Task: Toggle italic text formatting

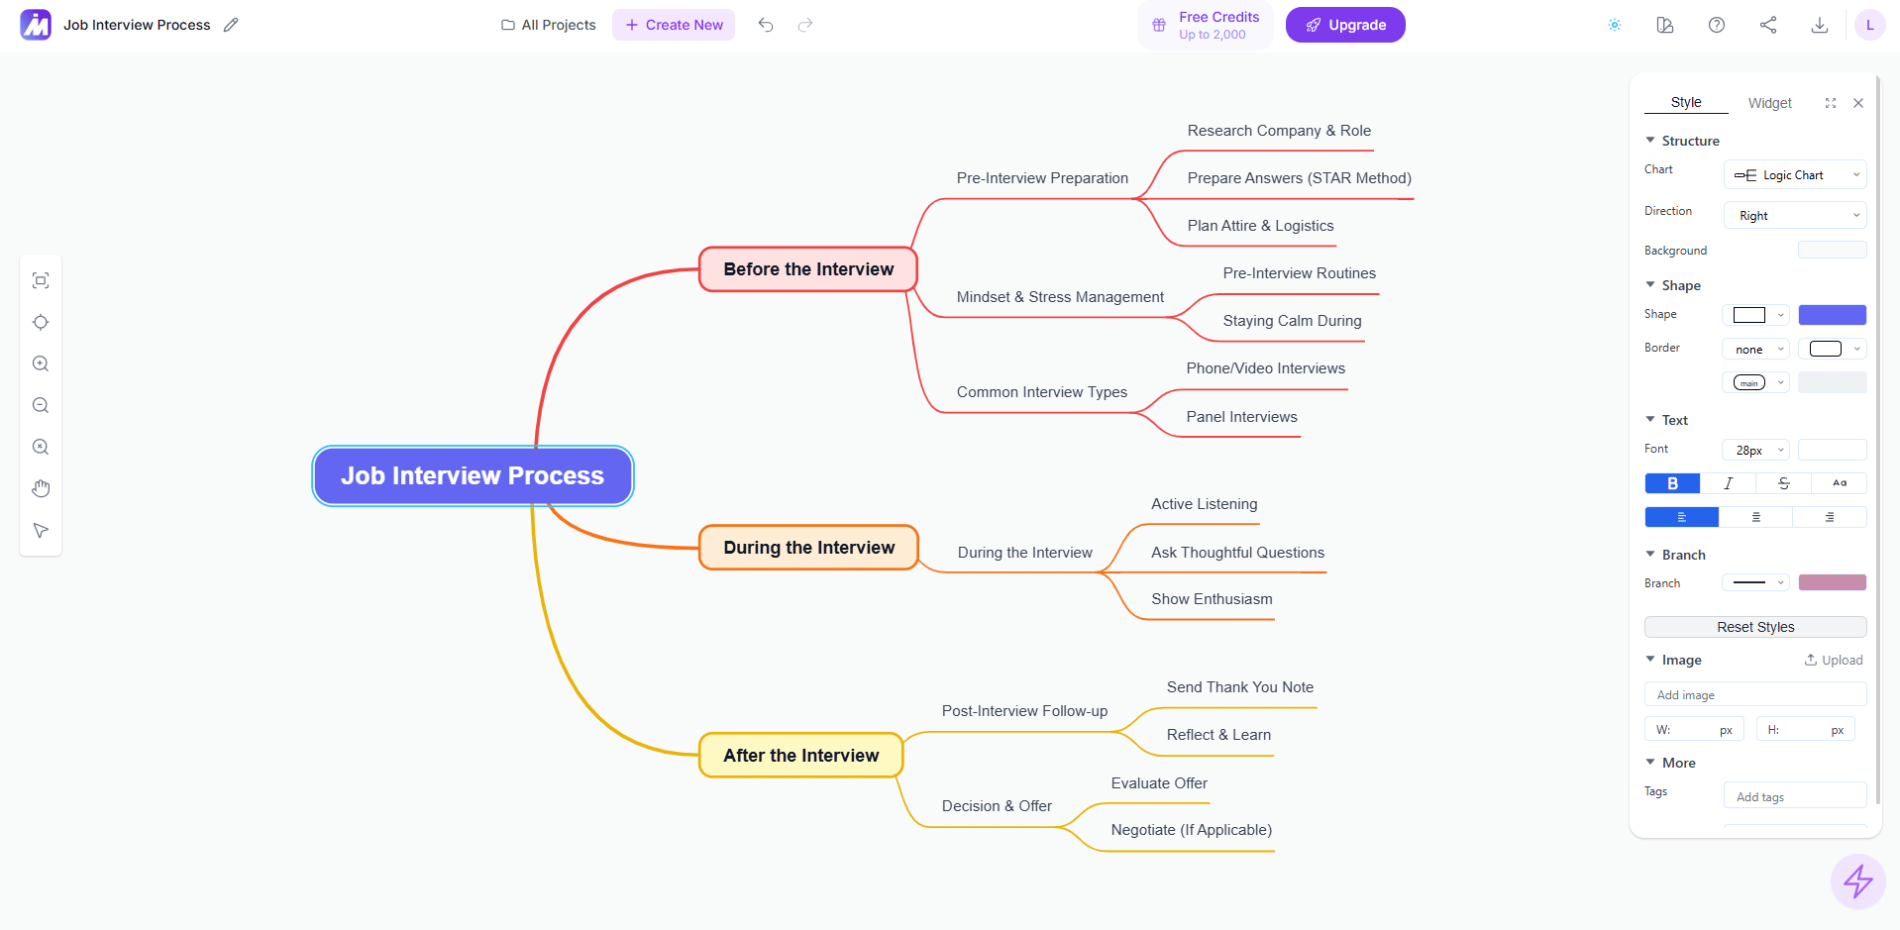Action: pyautogui.click(x=1727, y=483)
